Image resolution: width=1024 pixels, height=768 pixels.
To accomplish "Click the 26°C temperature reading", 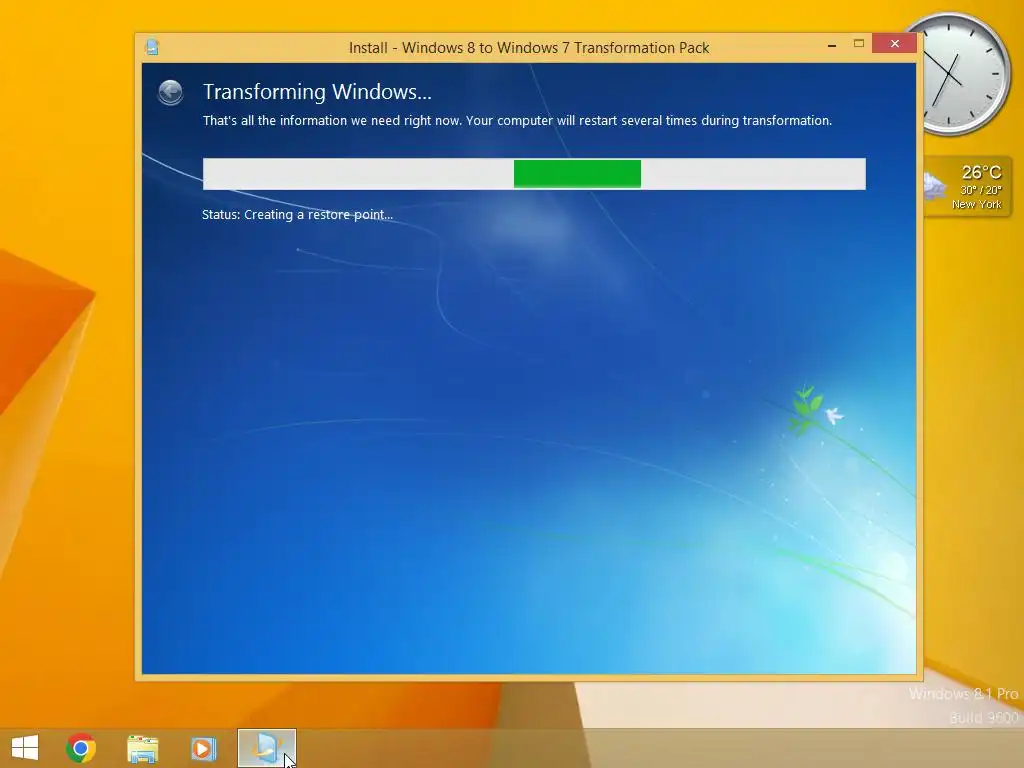I will 981,172.
